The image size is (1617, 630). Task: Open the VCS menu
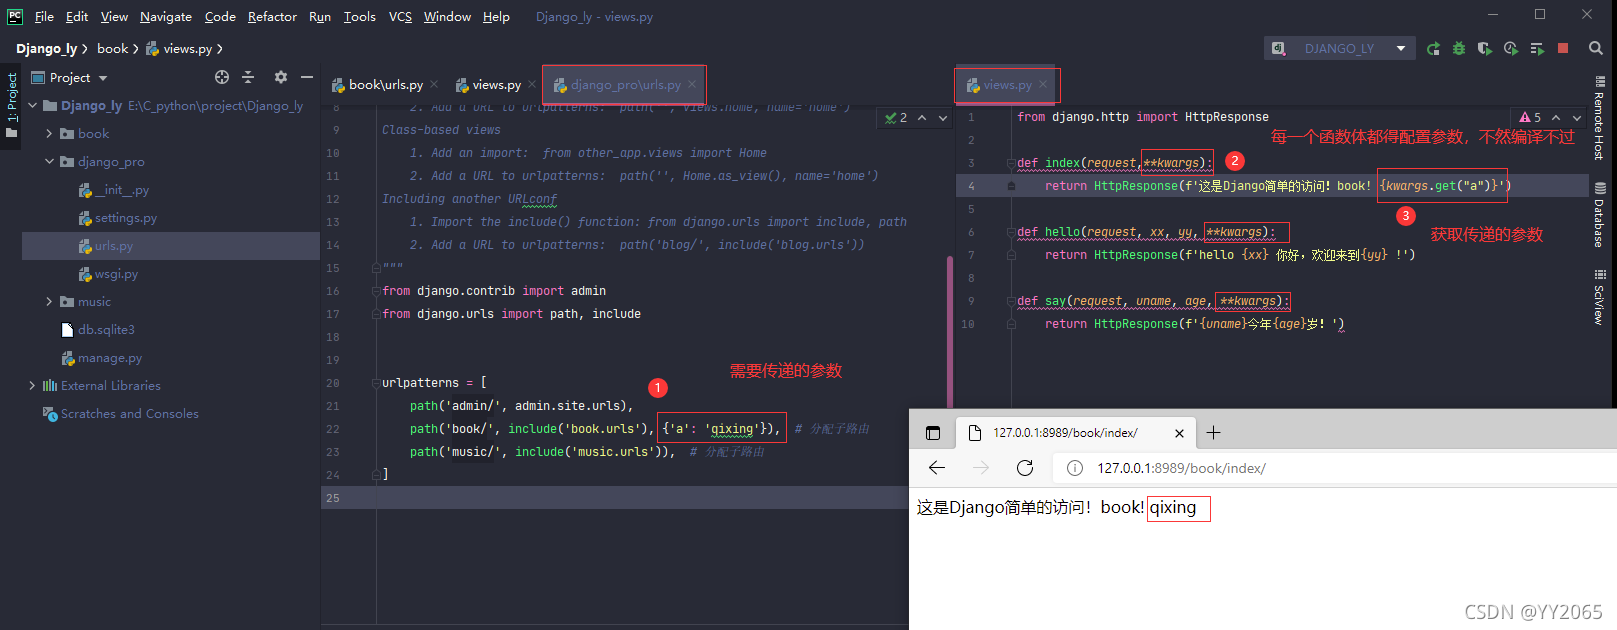point(400,16)
